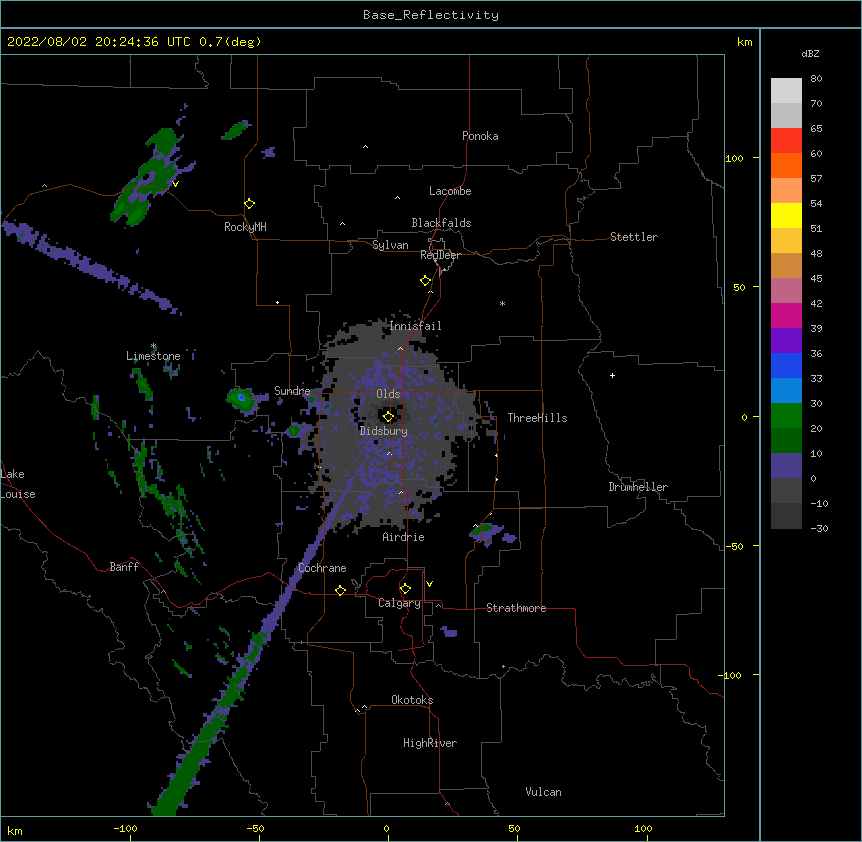Click the Cochrane city label
This screenshot has height=842, width=862.
(x=322, y=568)
